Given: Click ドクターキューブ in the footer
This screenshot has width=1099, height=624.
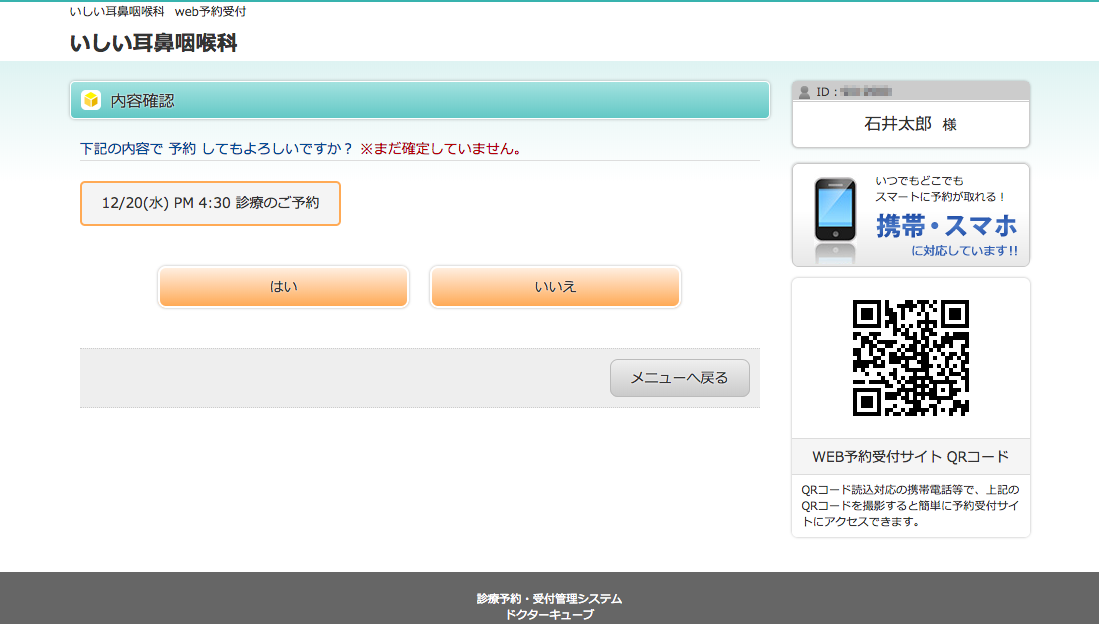Looking at the screenshot, I should 549,615.
